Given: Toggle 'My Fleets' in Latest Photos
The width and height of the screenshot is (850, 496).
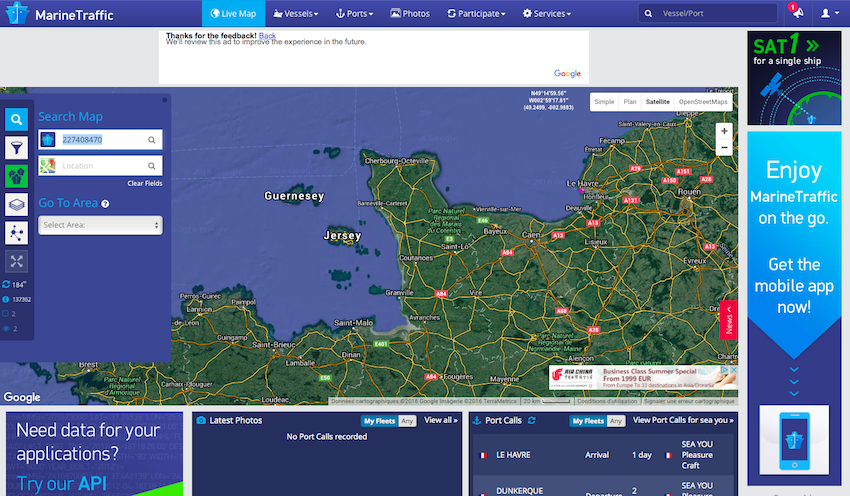Looking at the screenshot, I should coord(377,421).
